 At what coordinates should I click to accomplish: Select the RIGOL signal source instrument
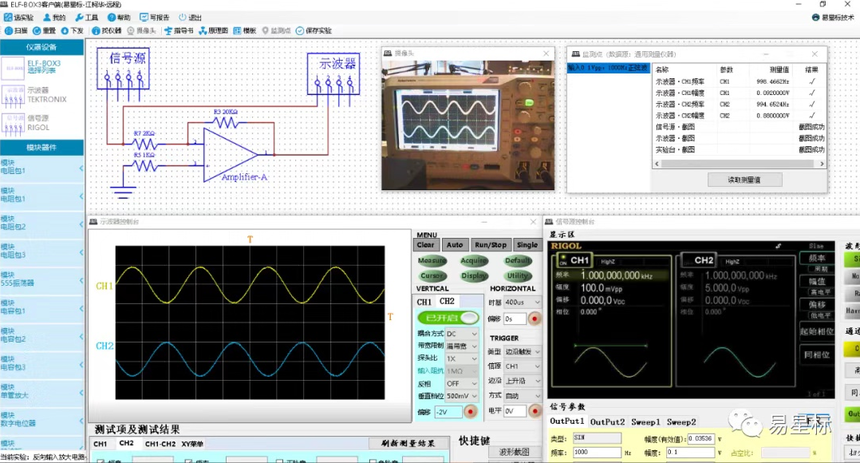click(x=40, y=125)
